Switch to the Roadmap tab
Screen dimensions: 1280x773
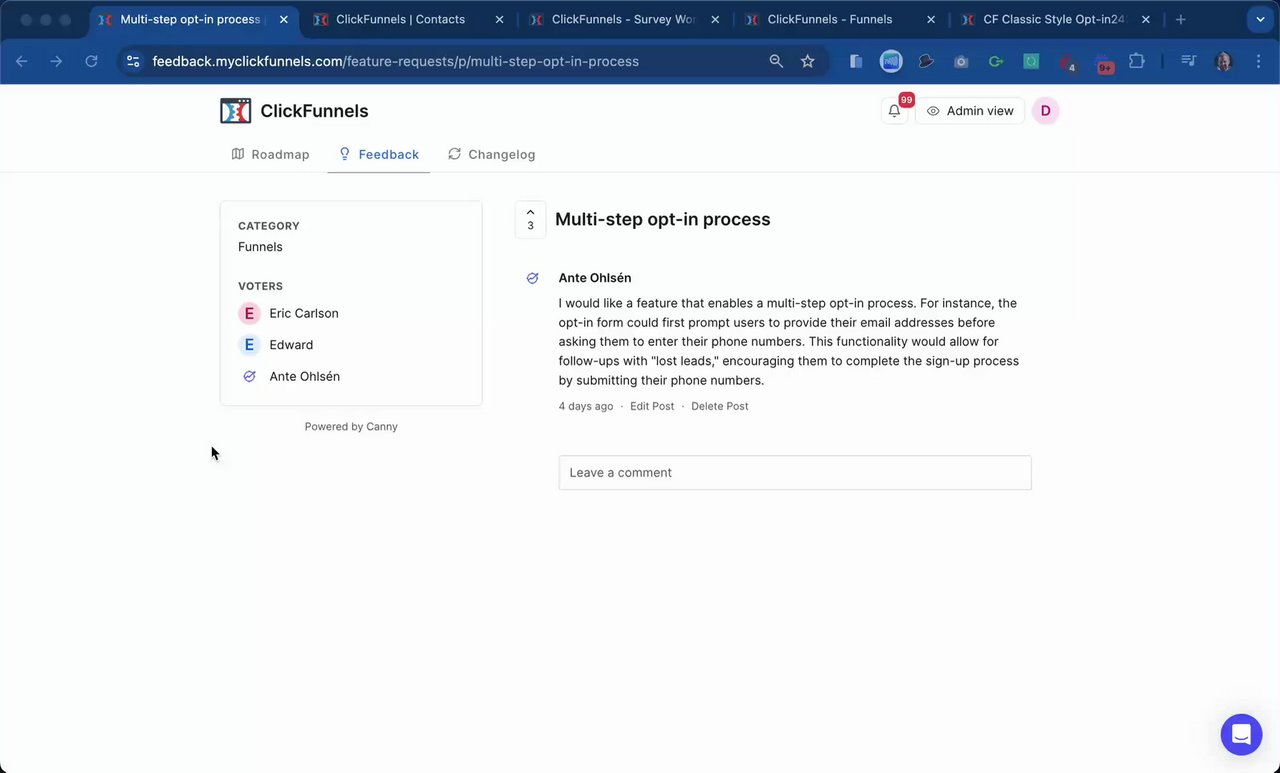click(270, 154)
